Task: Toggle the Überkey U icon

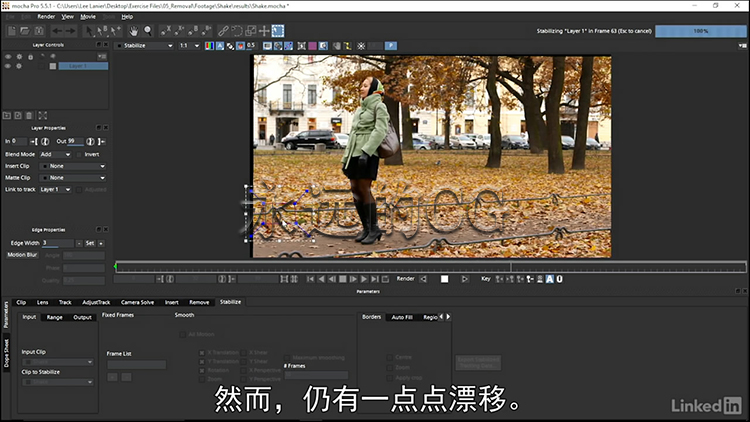Action: [x=560, y=279]
